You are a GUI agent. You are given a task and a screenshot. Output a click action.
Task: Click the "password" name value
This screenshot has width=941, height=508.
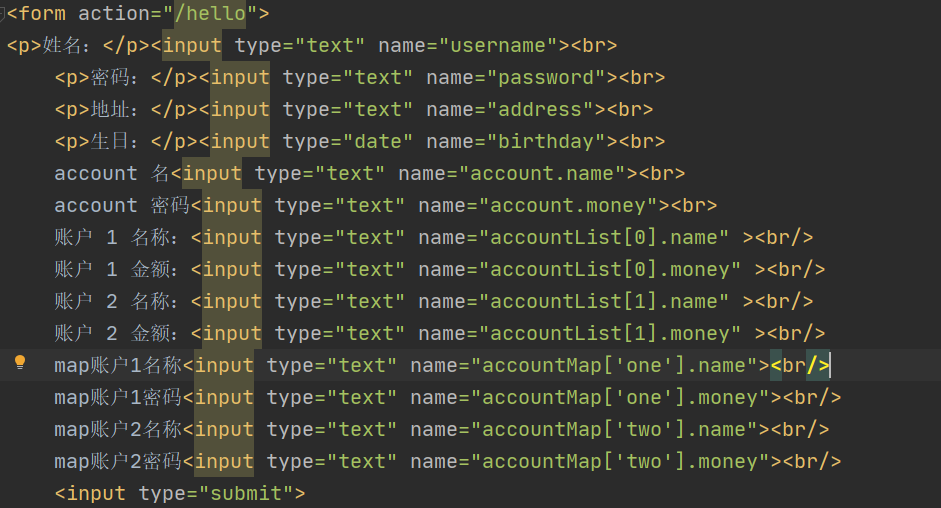546,77
